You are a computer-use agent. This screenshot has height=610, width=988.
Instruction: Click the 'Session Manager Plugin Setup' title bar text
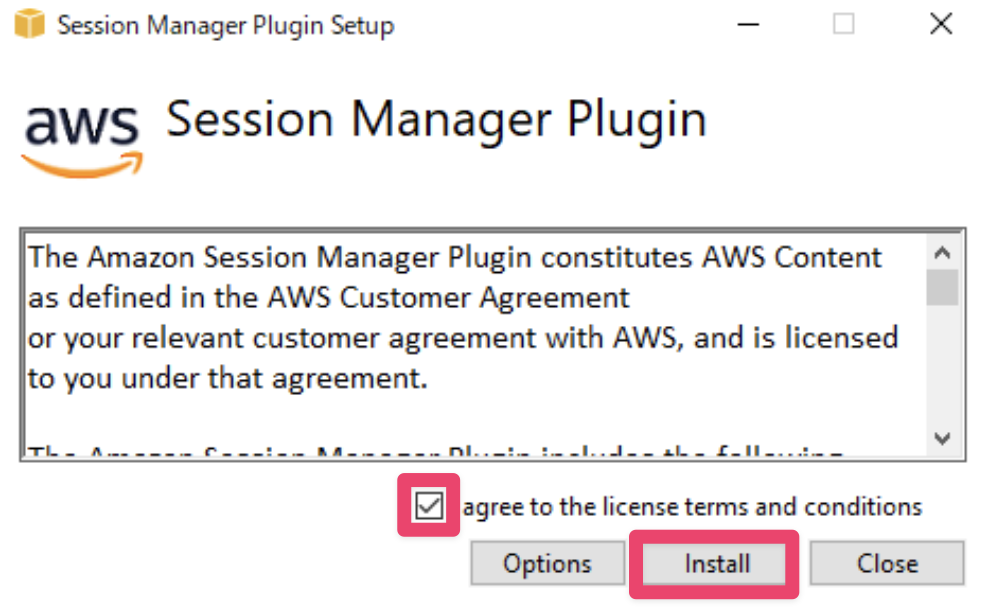(x=225, y=25)
